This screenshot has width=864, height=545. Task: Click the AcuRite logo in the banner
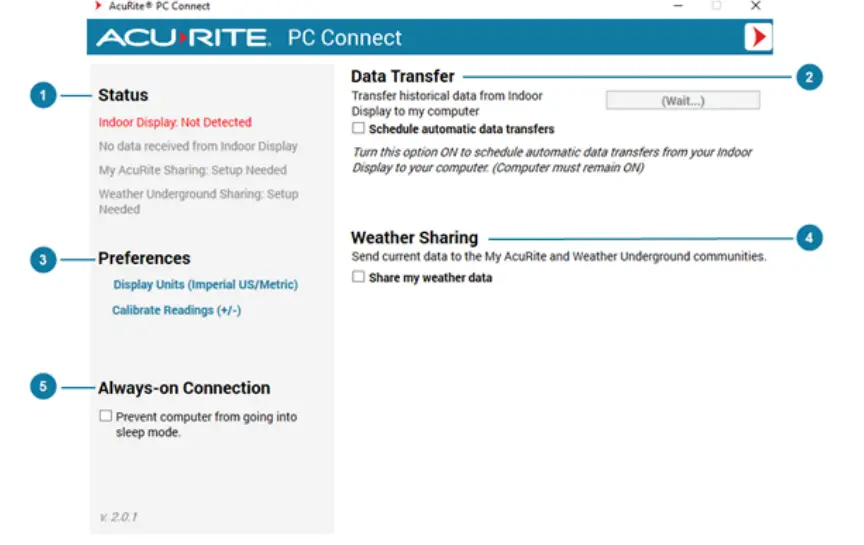click(183, 37)
